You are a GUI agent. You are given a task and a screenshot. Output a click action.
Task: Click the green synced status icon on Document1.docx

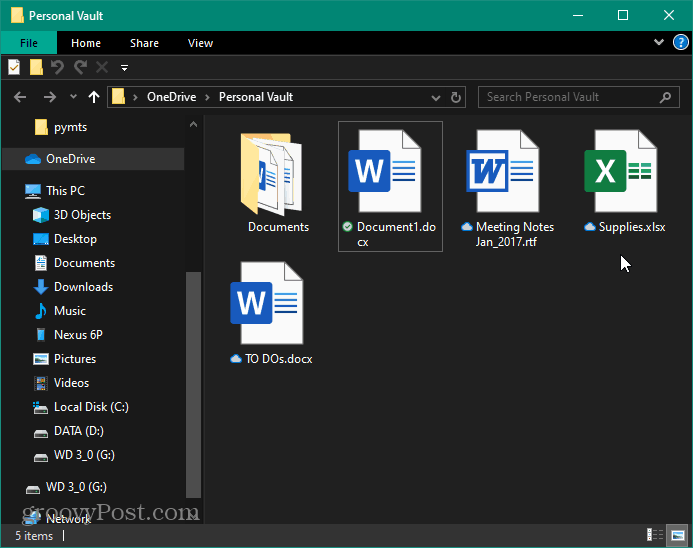[347, 227]
